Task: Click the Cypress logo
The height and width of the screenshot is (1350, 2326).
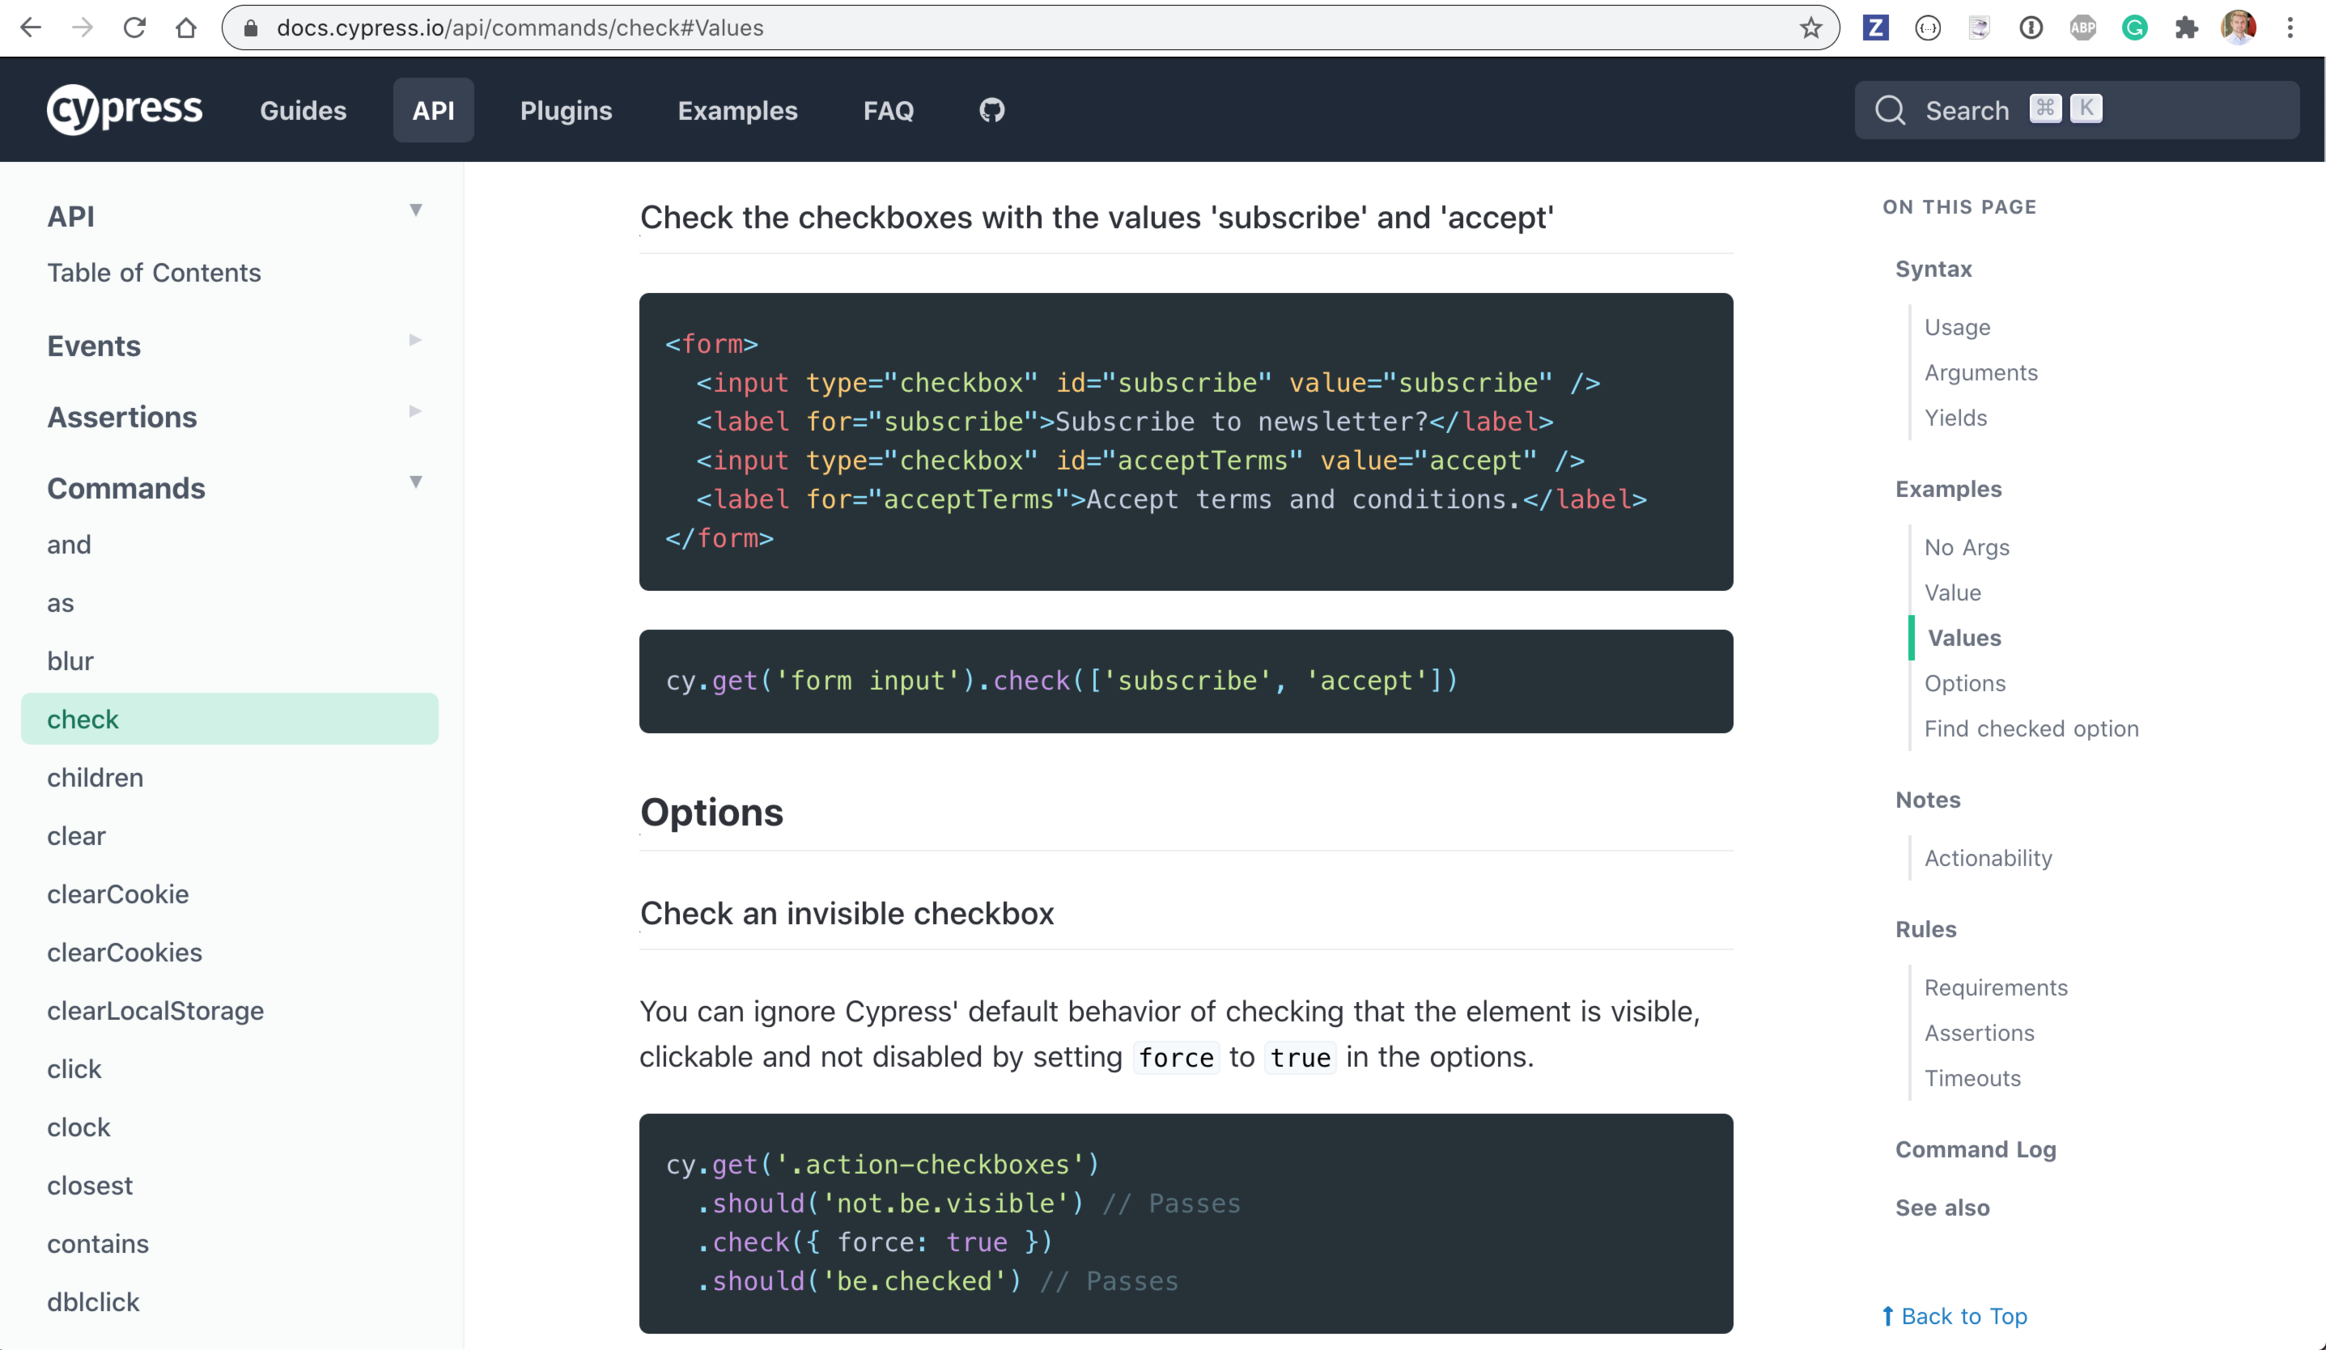Action: click(x=124, y=109)
